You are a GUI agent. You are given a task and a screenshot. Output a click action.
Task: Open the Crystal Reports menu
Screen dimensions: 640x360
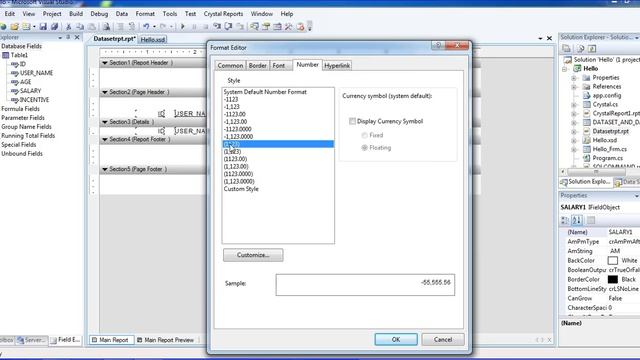[223, 14]
